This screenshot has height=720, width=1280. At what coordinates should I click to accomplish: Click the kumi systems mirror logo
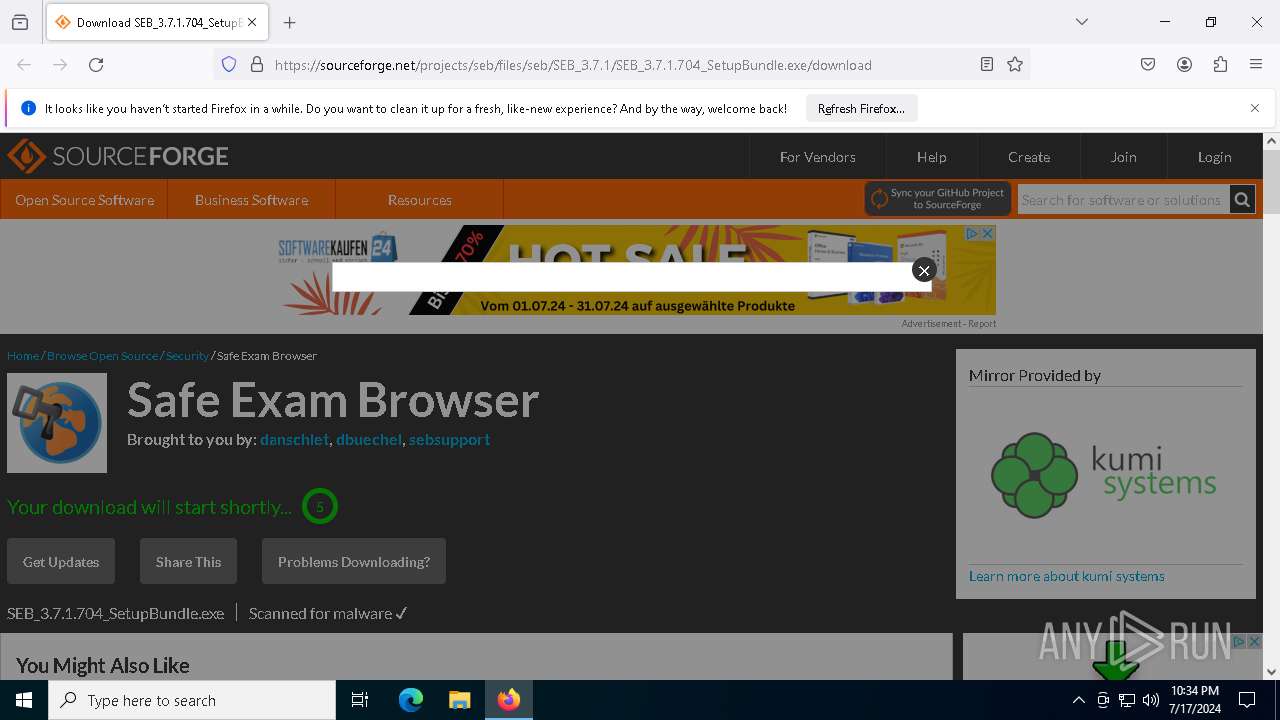click(1104, 475)
